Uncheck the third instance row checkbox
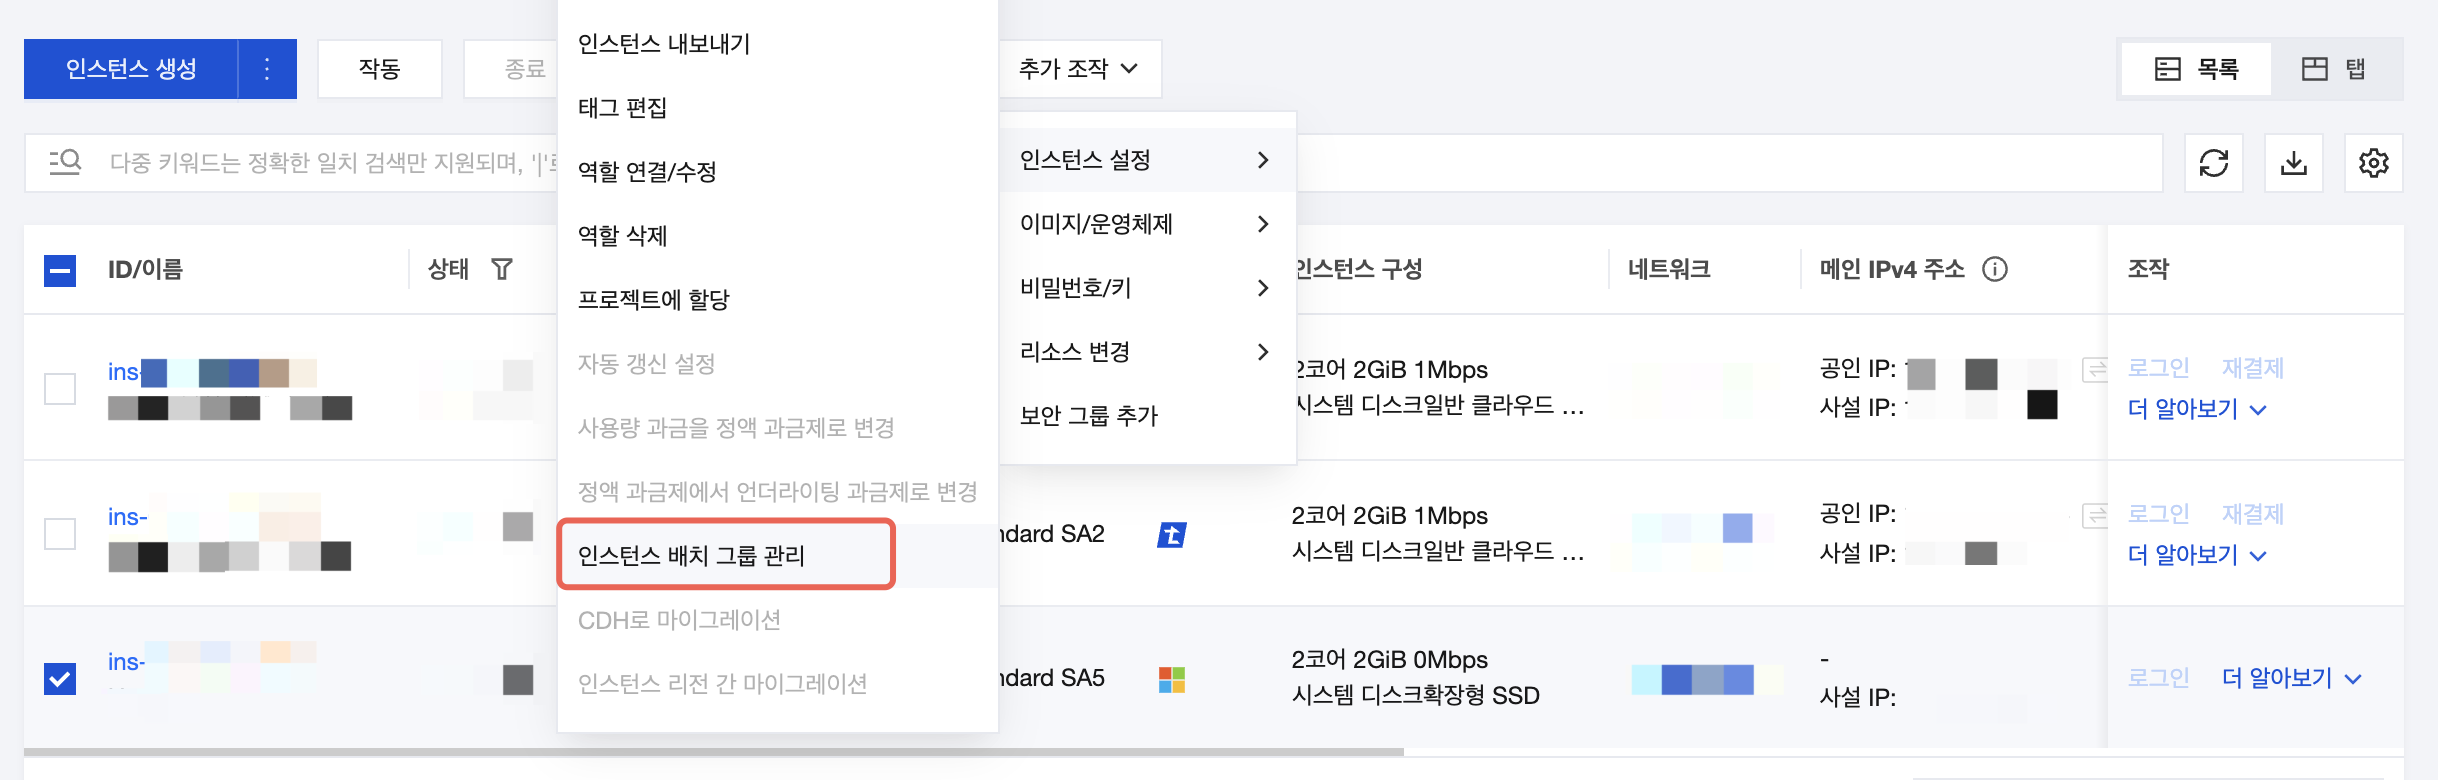Screen dimensions: 2438x780 coord(60,678)
